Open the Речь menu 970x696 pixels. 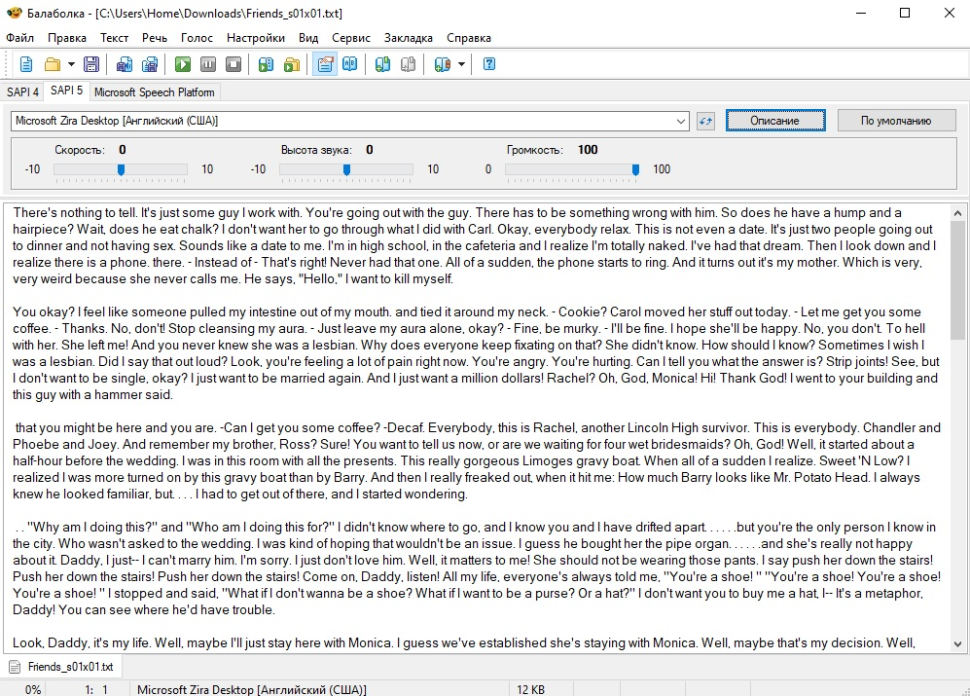pyautogui.click(x=155, y=38)
